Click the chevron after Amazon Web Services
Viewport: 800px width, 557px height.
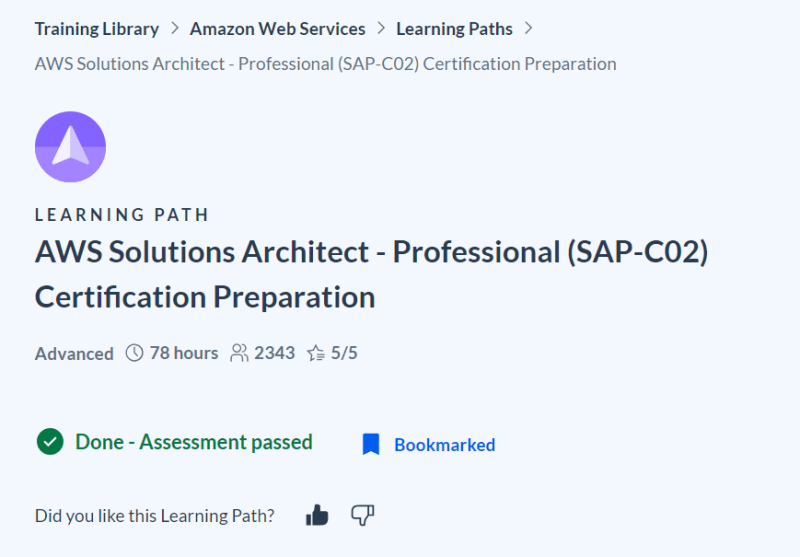point(381,28)
